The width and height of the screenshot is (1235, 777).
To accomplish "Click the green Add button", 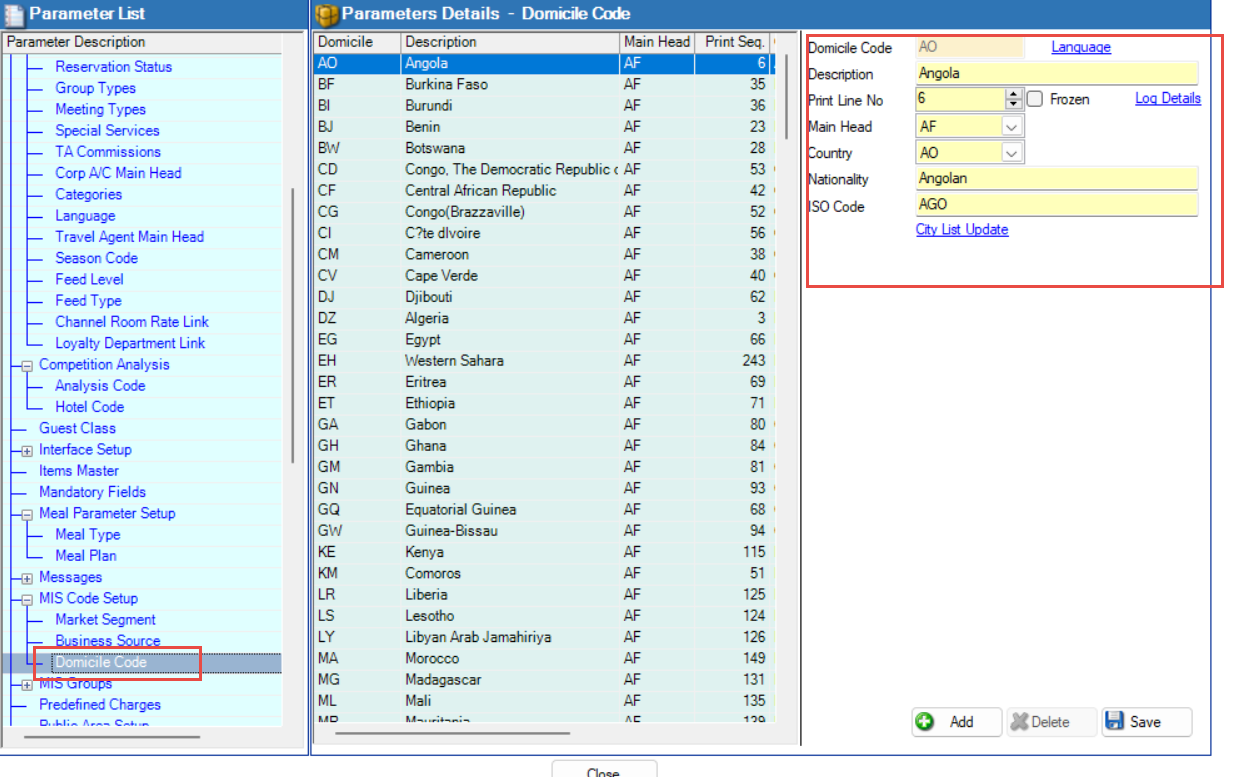I will 956,722.
